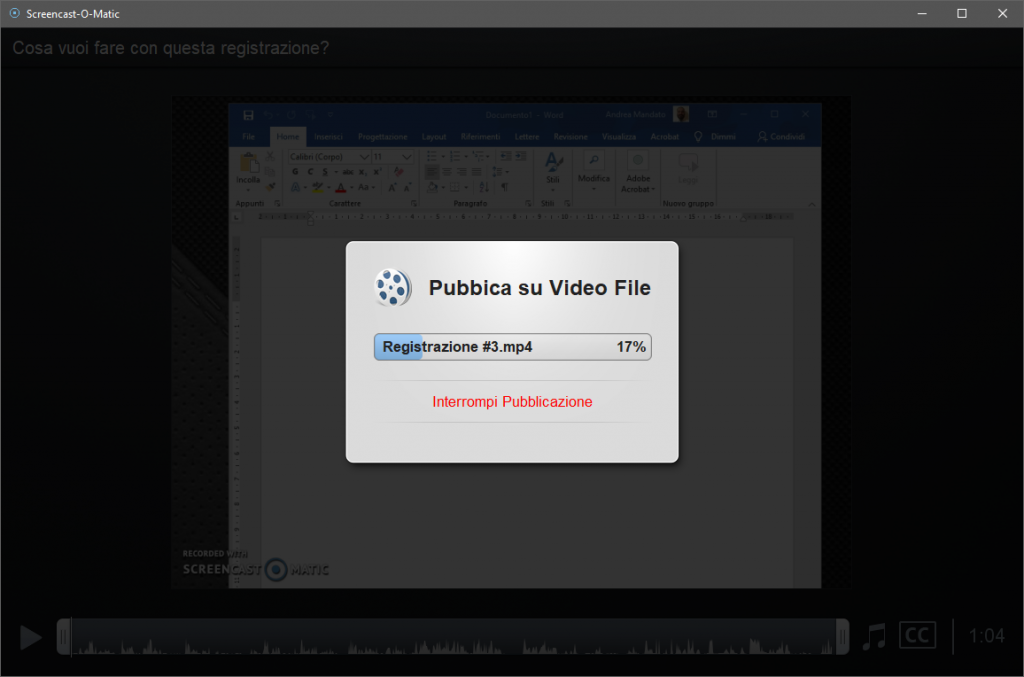Click the red font color A icon
Screen dimensions: 1024x677
pyautogui.click(x=340, y=187)
